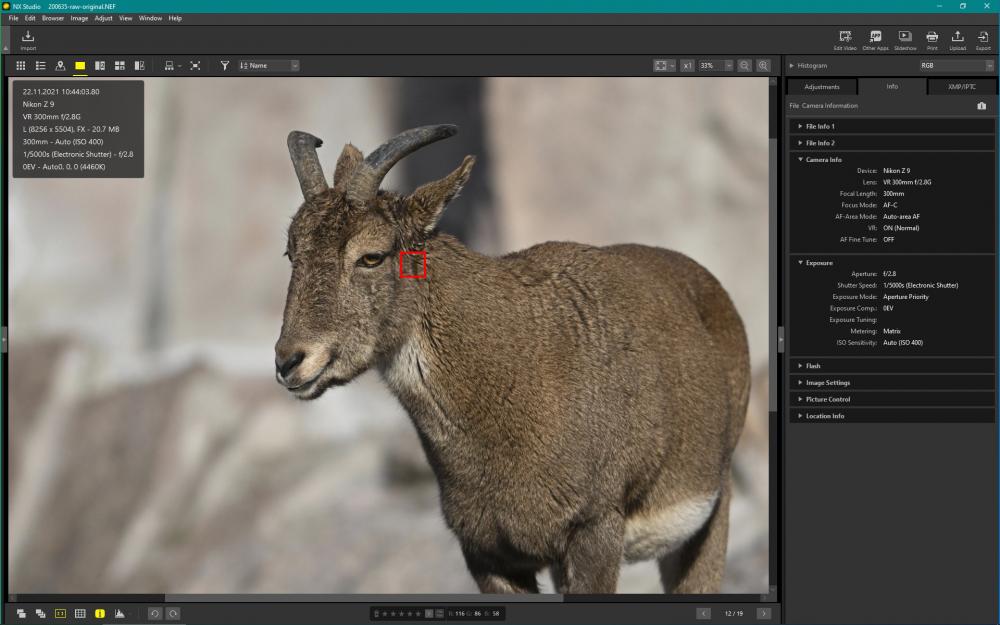
Task: Switch to the Adjustments tab
Action: coord(822,87)
